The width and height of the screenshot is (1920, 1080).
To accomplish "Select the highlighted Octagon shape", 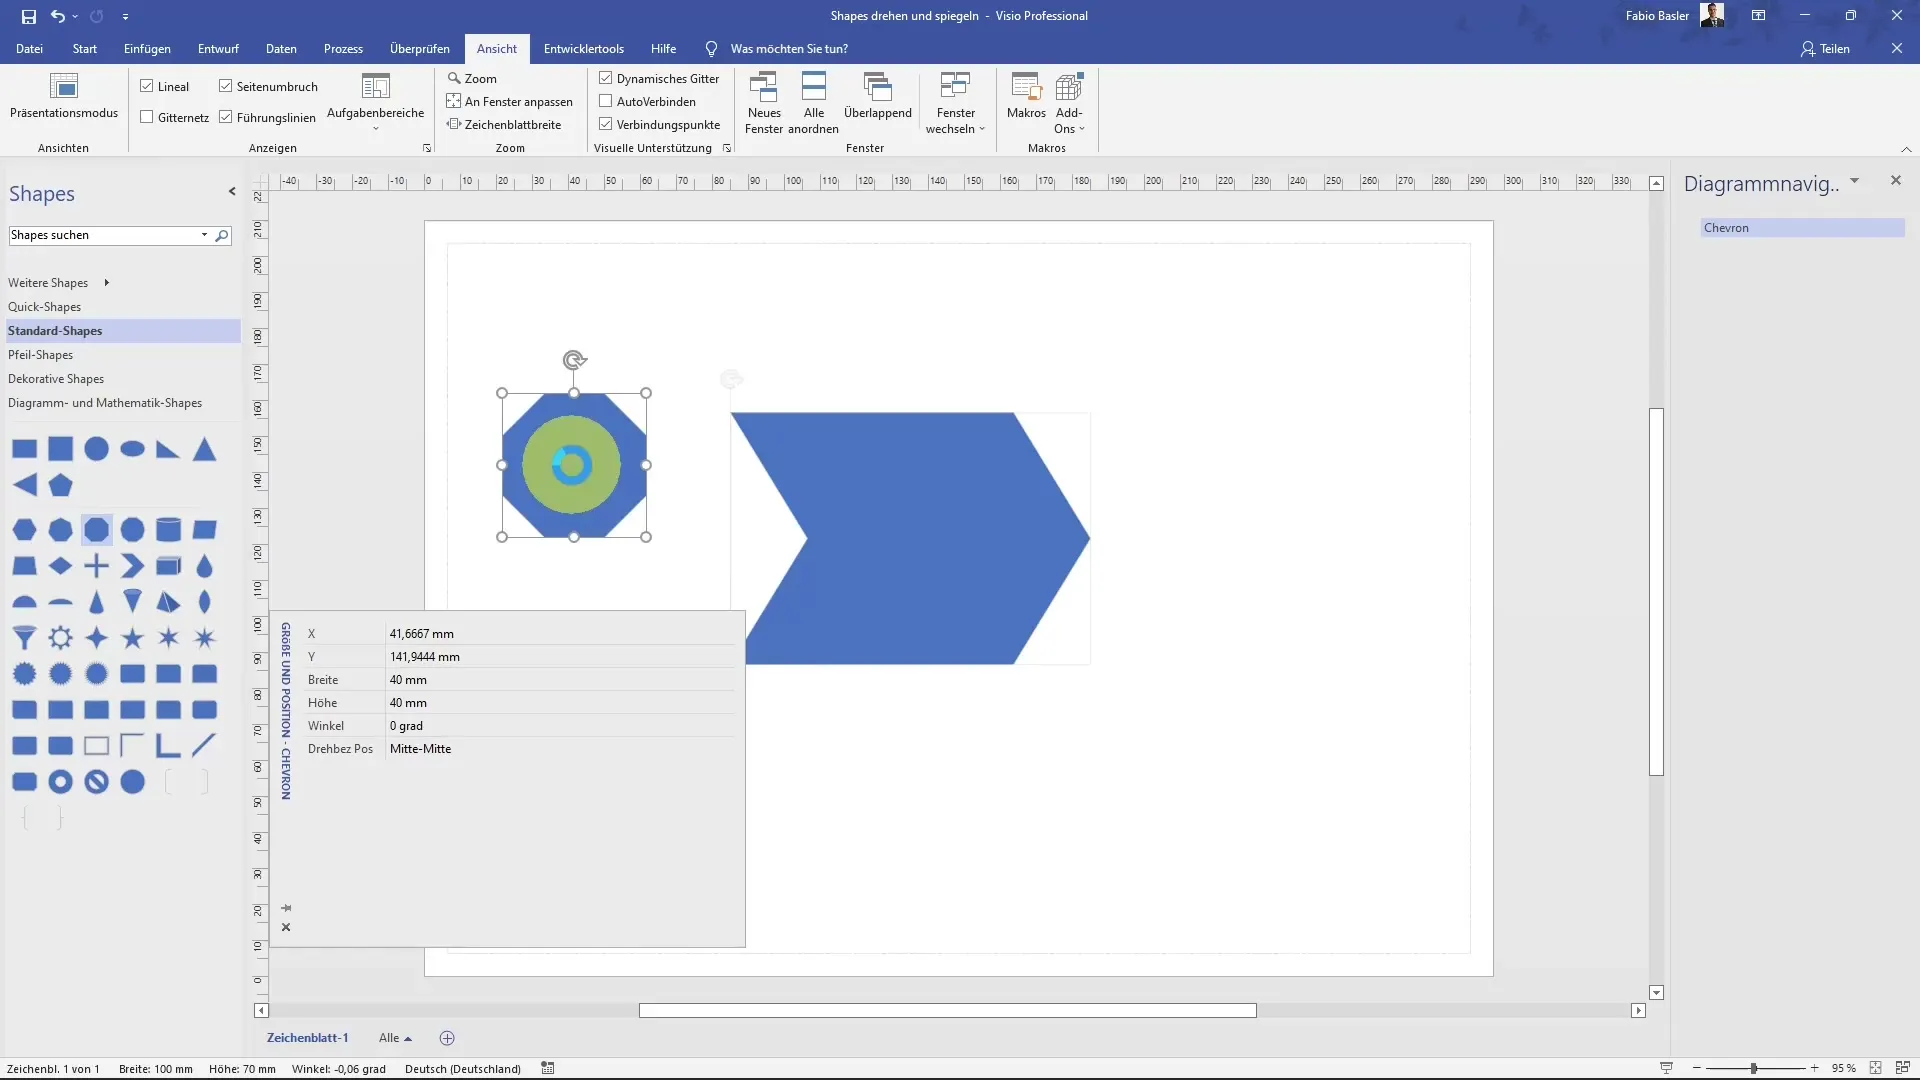I will click(96, 529).
